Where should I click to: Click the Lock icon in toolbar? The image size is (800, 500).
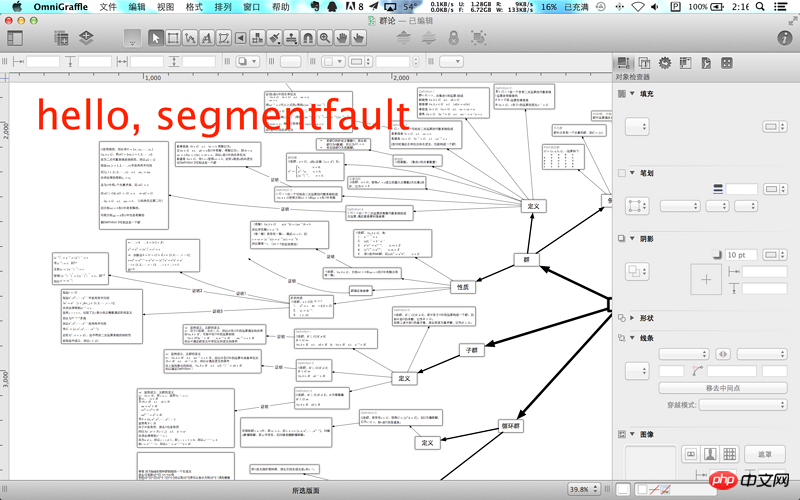click(453, 38)
